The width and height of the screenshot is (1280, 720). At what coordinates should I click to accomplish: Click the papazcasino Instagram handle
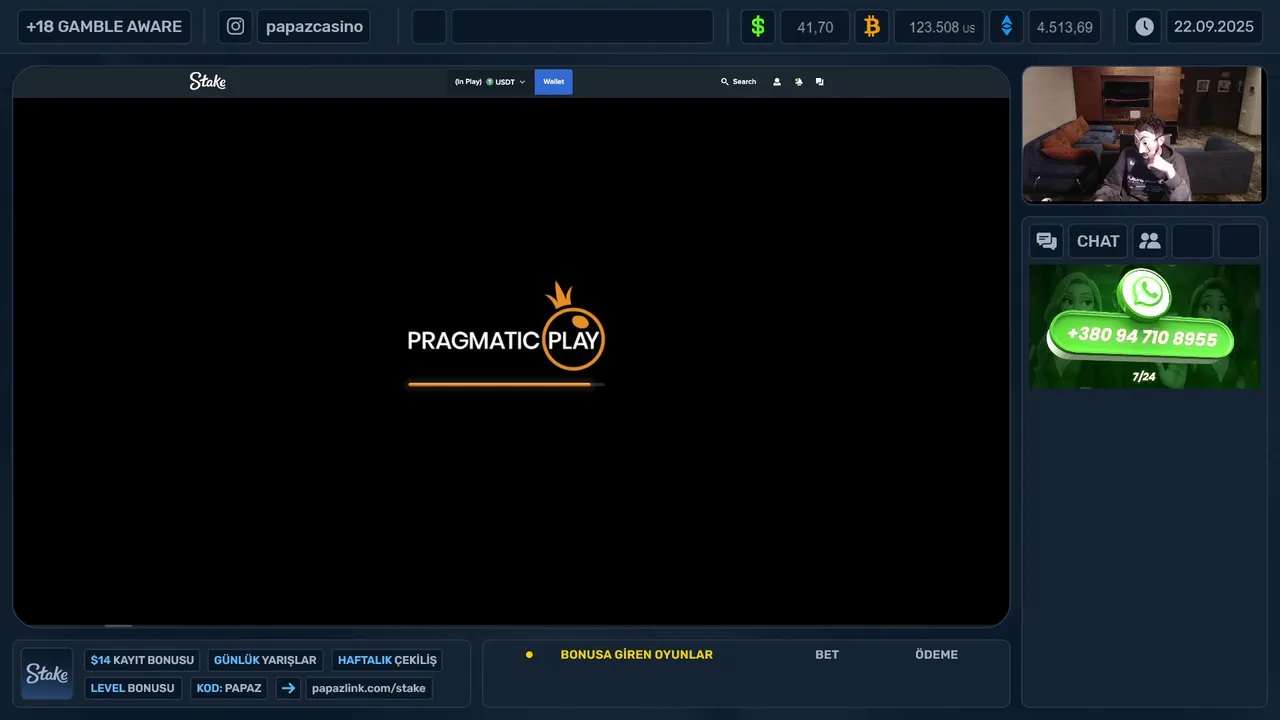pos(314,27)
